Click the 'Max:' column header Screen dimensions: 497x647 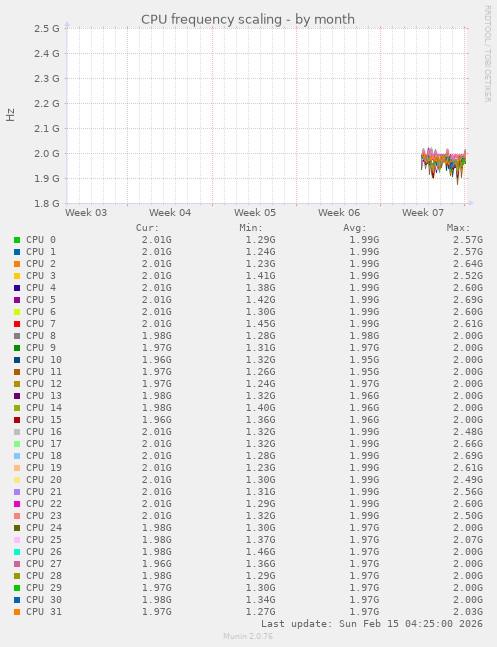pyautogui.click(x=459, y=228)
